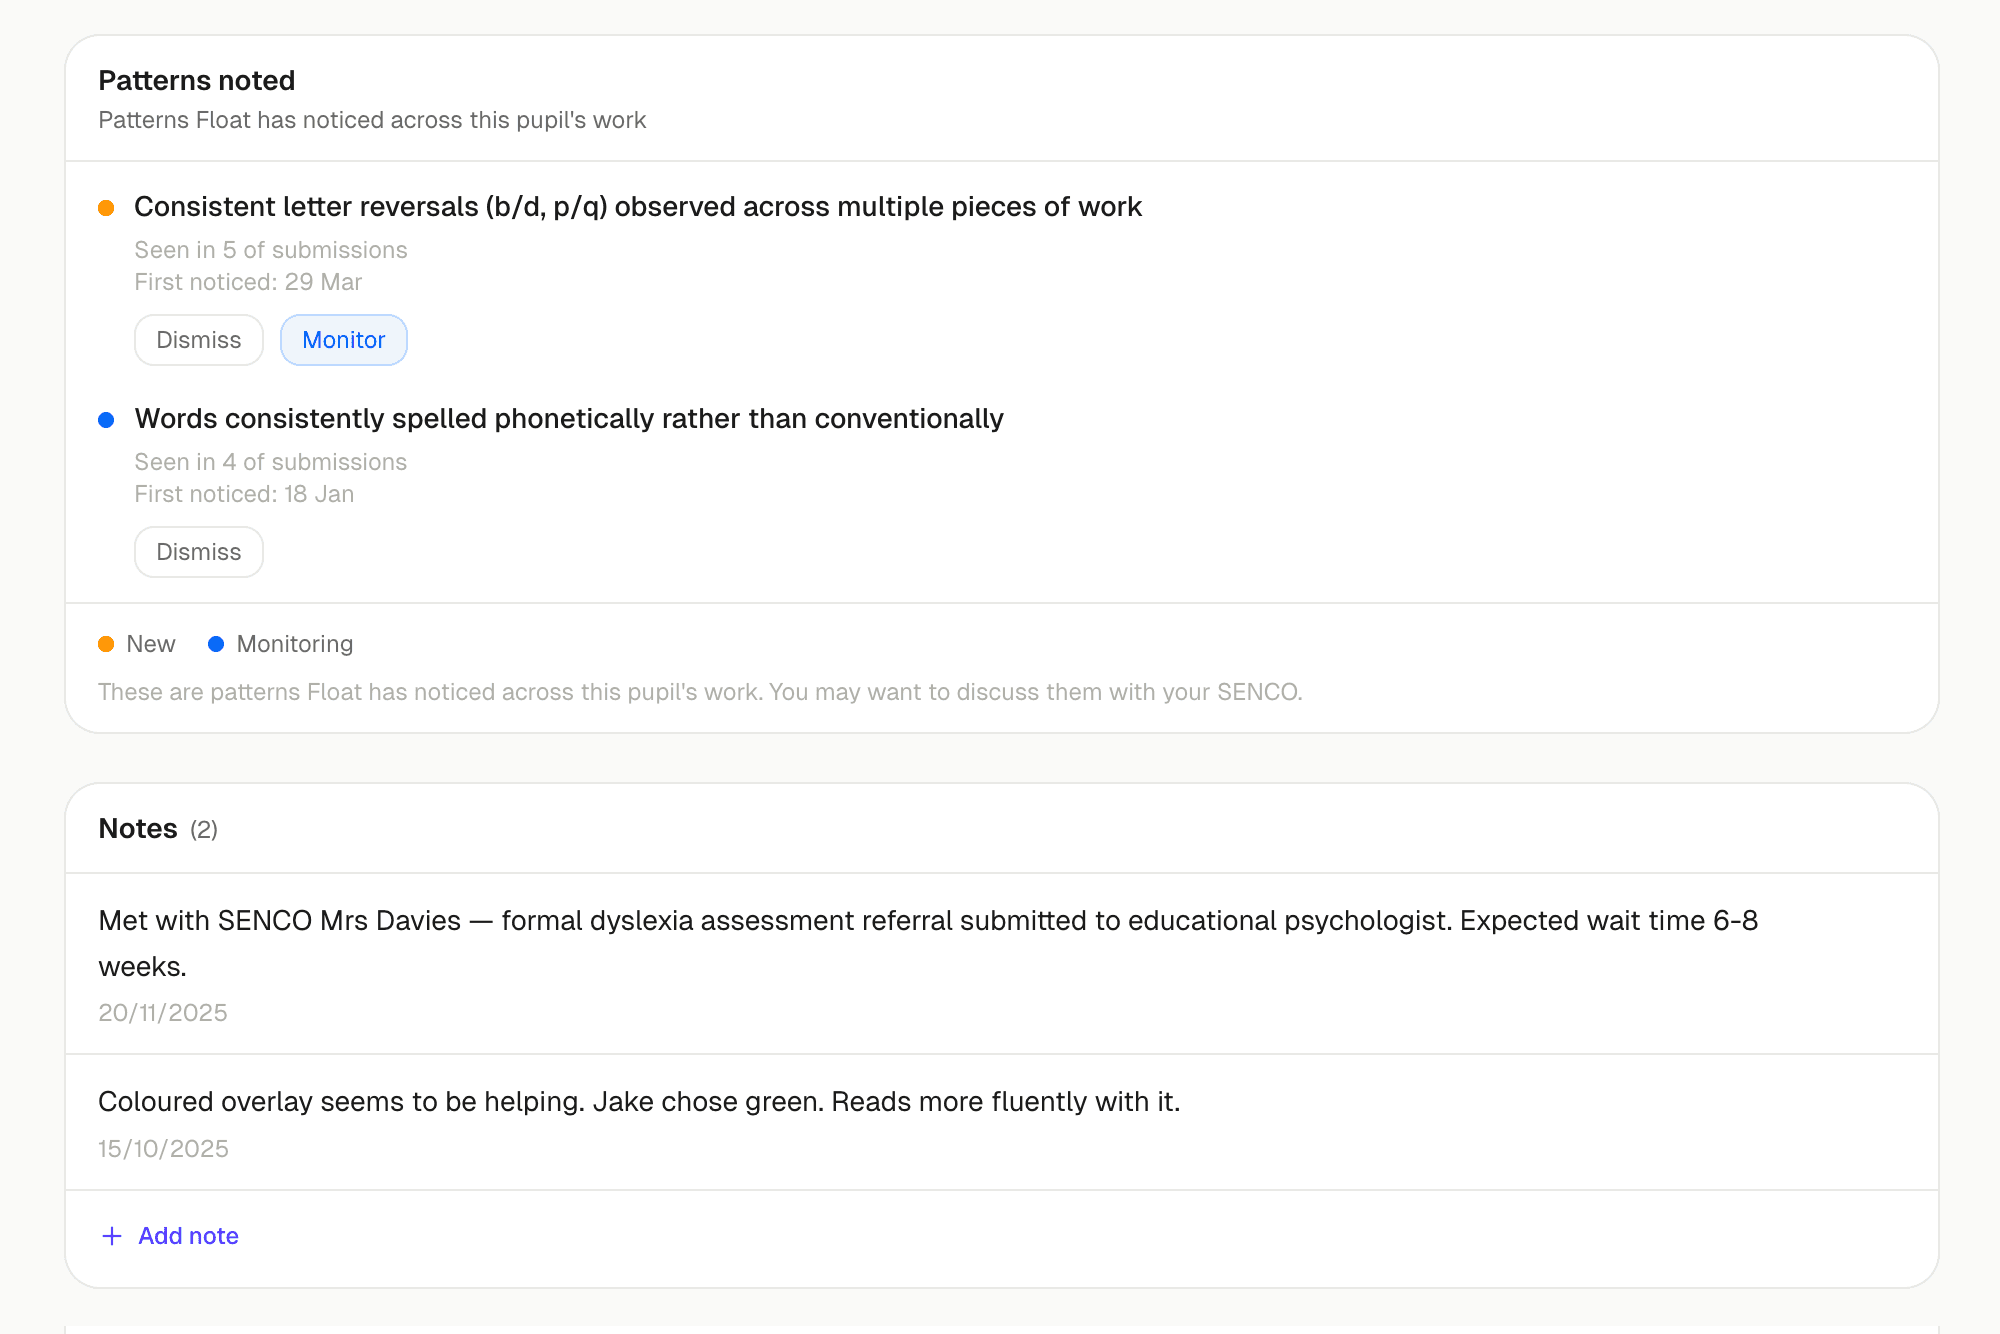
Task: Open the letter reversals pattern title
Action: coord(637,207)
